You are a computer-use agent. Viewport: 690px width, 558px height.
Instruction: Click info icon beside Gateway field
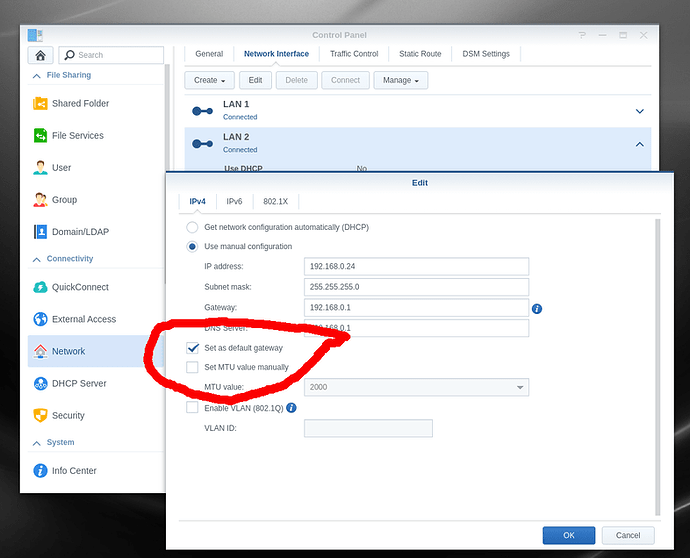tap(537, 308)
